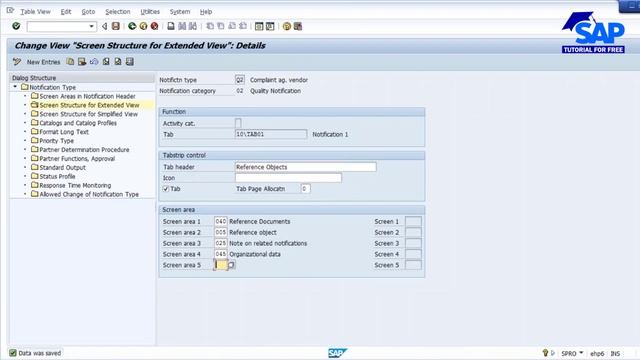640x360 pixels.
Task: Select Format Long Text node
Action: coord(64,132)
